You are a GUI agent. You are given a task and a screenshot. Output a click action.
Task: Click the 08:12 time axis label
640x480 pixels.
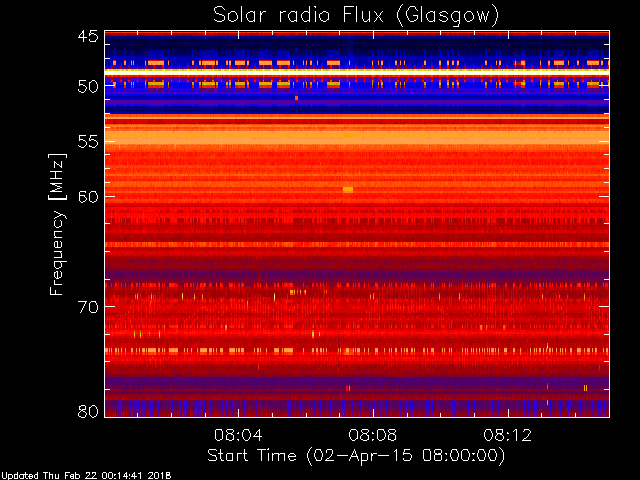tap(508, 435)
